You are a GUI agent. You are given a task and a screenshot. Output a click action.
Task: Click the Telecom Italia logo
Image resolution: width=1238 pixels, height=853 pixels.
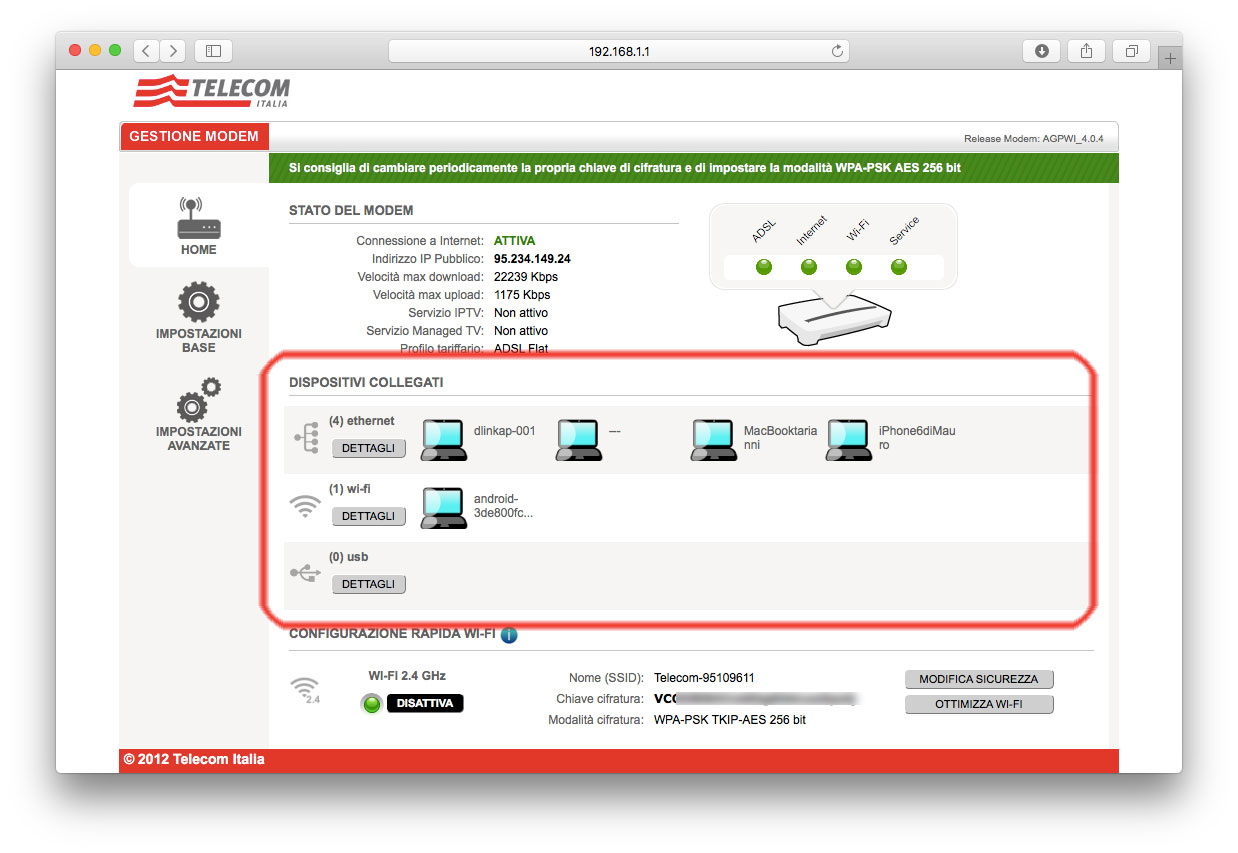click(212, 92)
